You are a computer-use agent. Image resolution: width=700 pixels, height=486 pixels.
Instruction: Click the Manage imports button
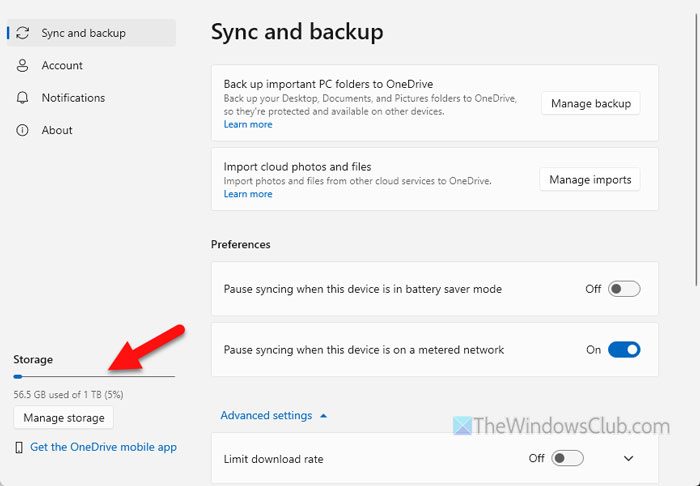coord(591,180)
